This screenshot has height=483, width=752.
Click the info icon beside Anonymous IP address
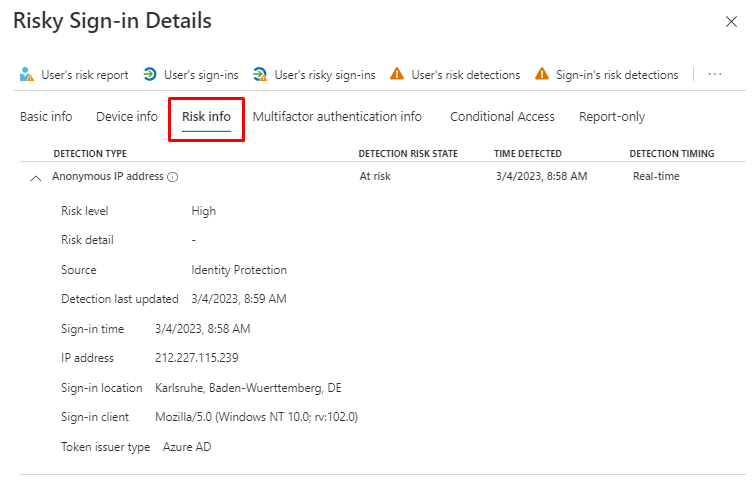coord(173,177)
